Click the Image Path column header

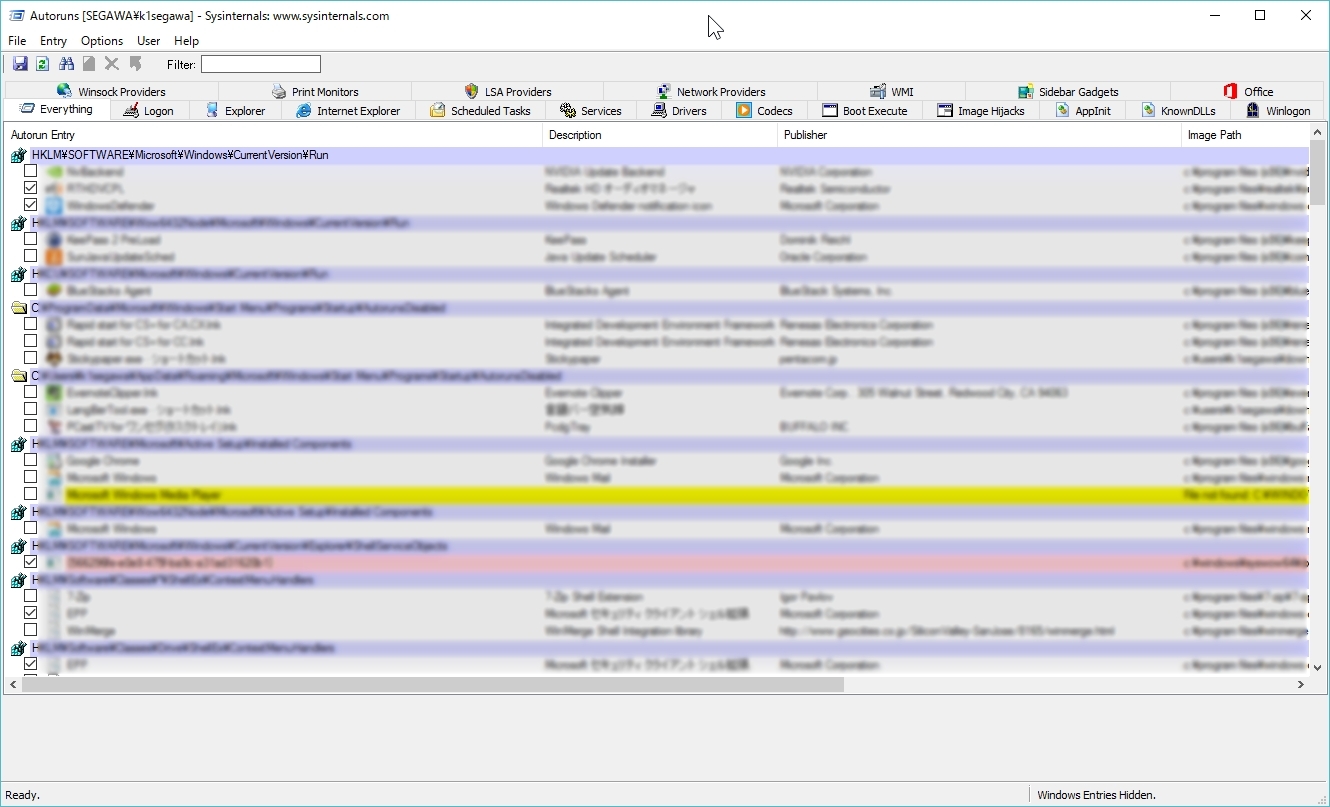click(x=1245, y=135)
